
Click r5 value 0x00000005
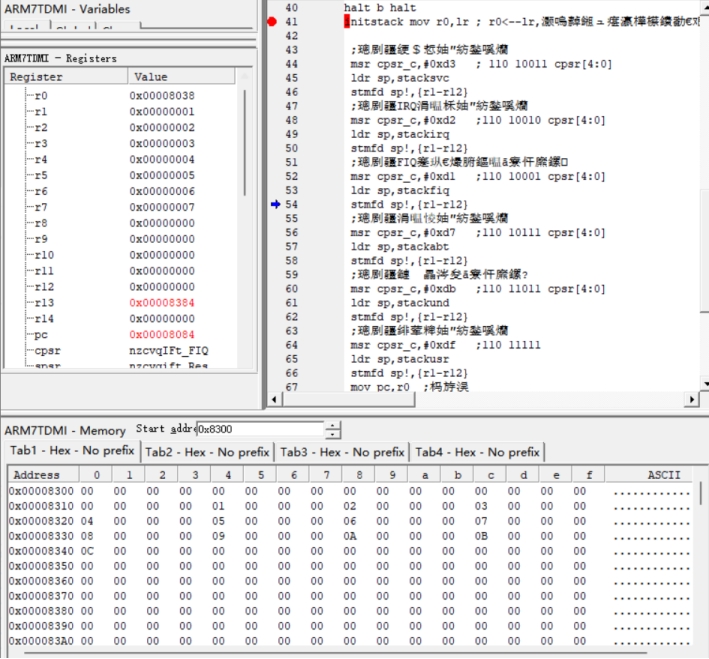click(162, 175)
